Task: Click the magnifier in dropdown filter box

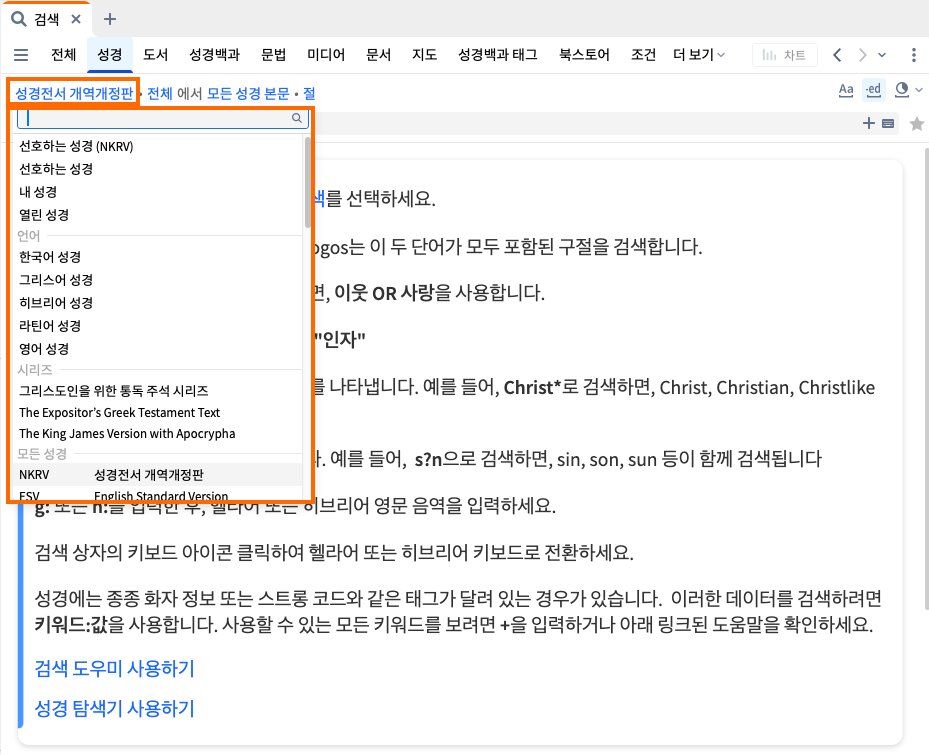Action: pyautogui.click(x=297, y=118)
